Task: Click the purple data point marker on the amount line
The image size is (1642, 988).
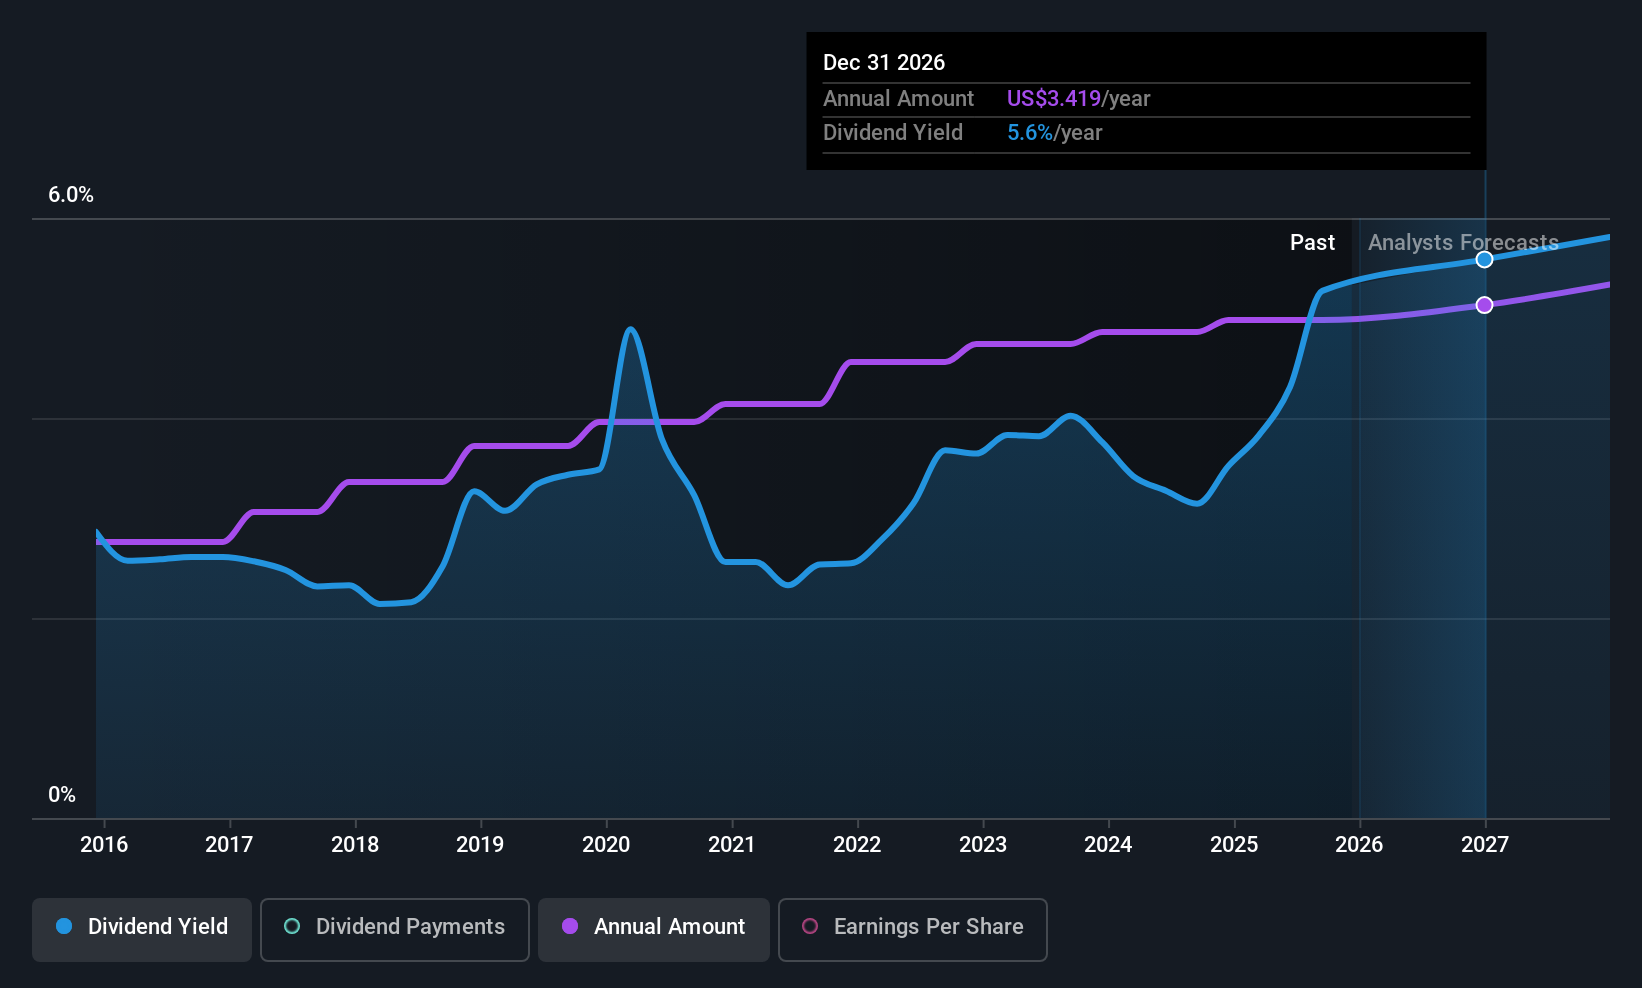Action: tap(1485, 305)
